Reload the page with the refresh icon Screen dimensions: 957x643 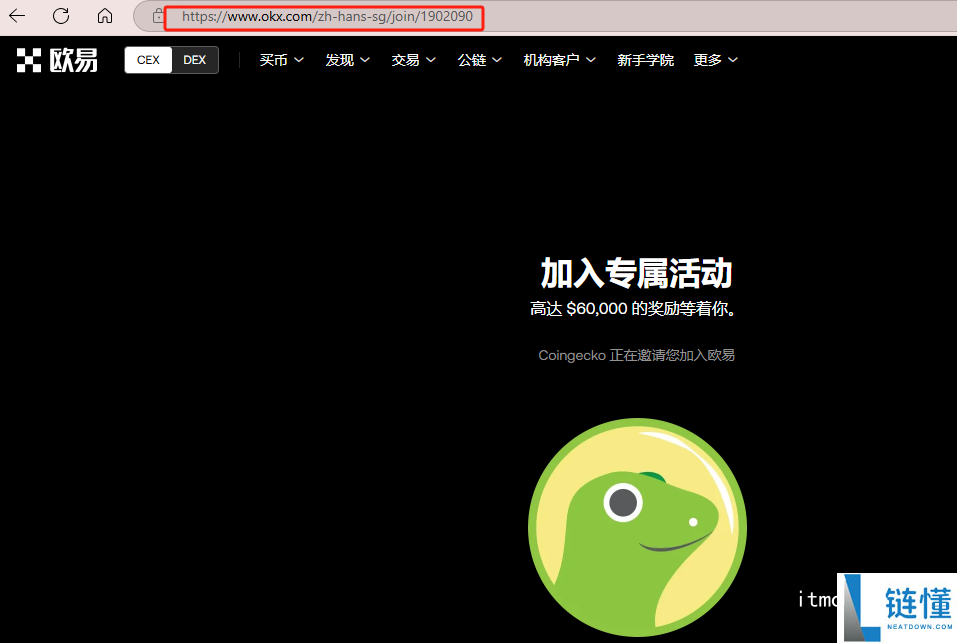coord(61,16)
